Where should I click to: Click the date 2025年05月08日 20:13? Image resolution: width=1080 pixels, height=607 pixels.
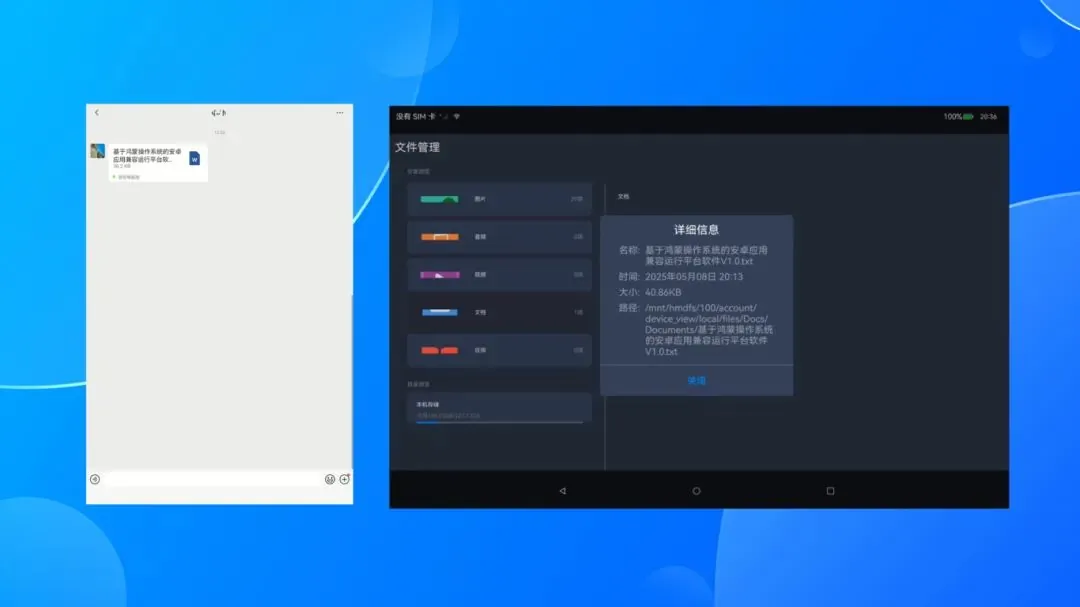click(694, 276)
